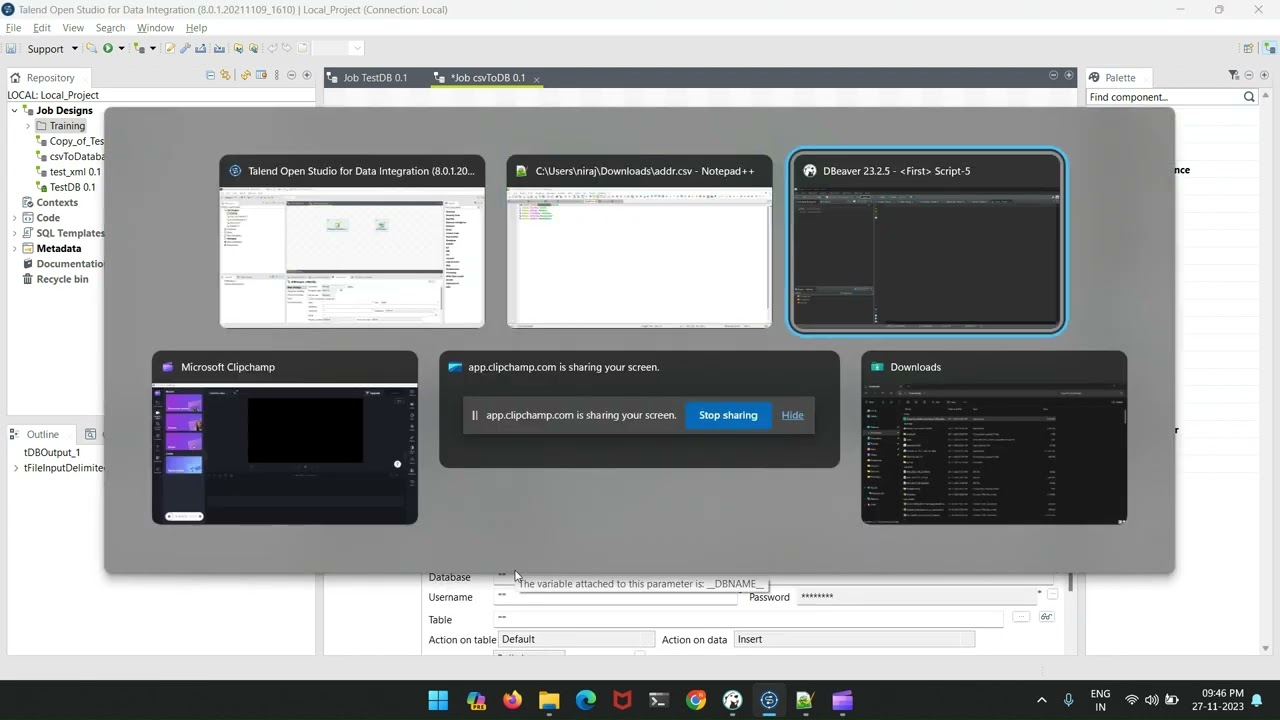Click the Palette filter icon
1280x720 pixels.
click(x=1234, y=75)
